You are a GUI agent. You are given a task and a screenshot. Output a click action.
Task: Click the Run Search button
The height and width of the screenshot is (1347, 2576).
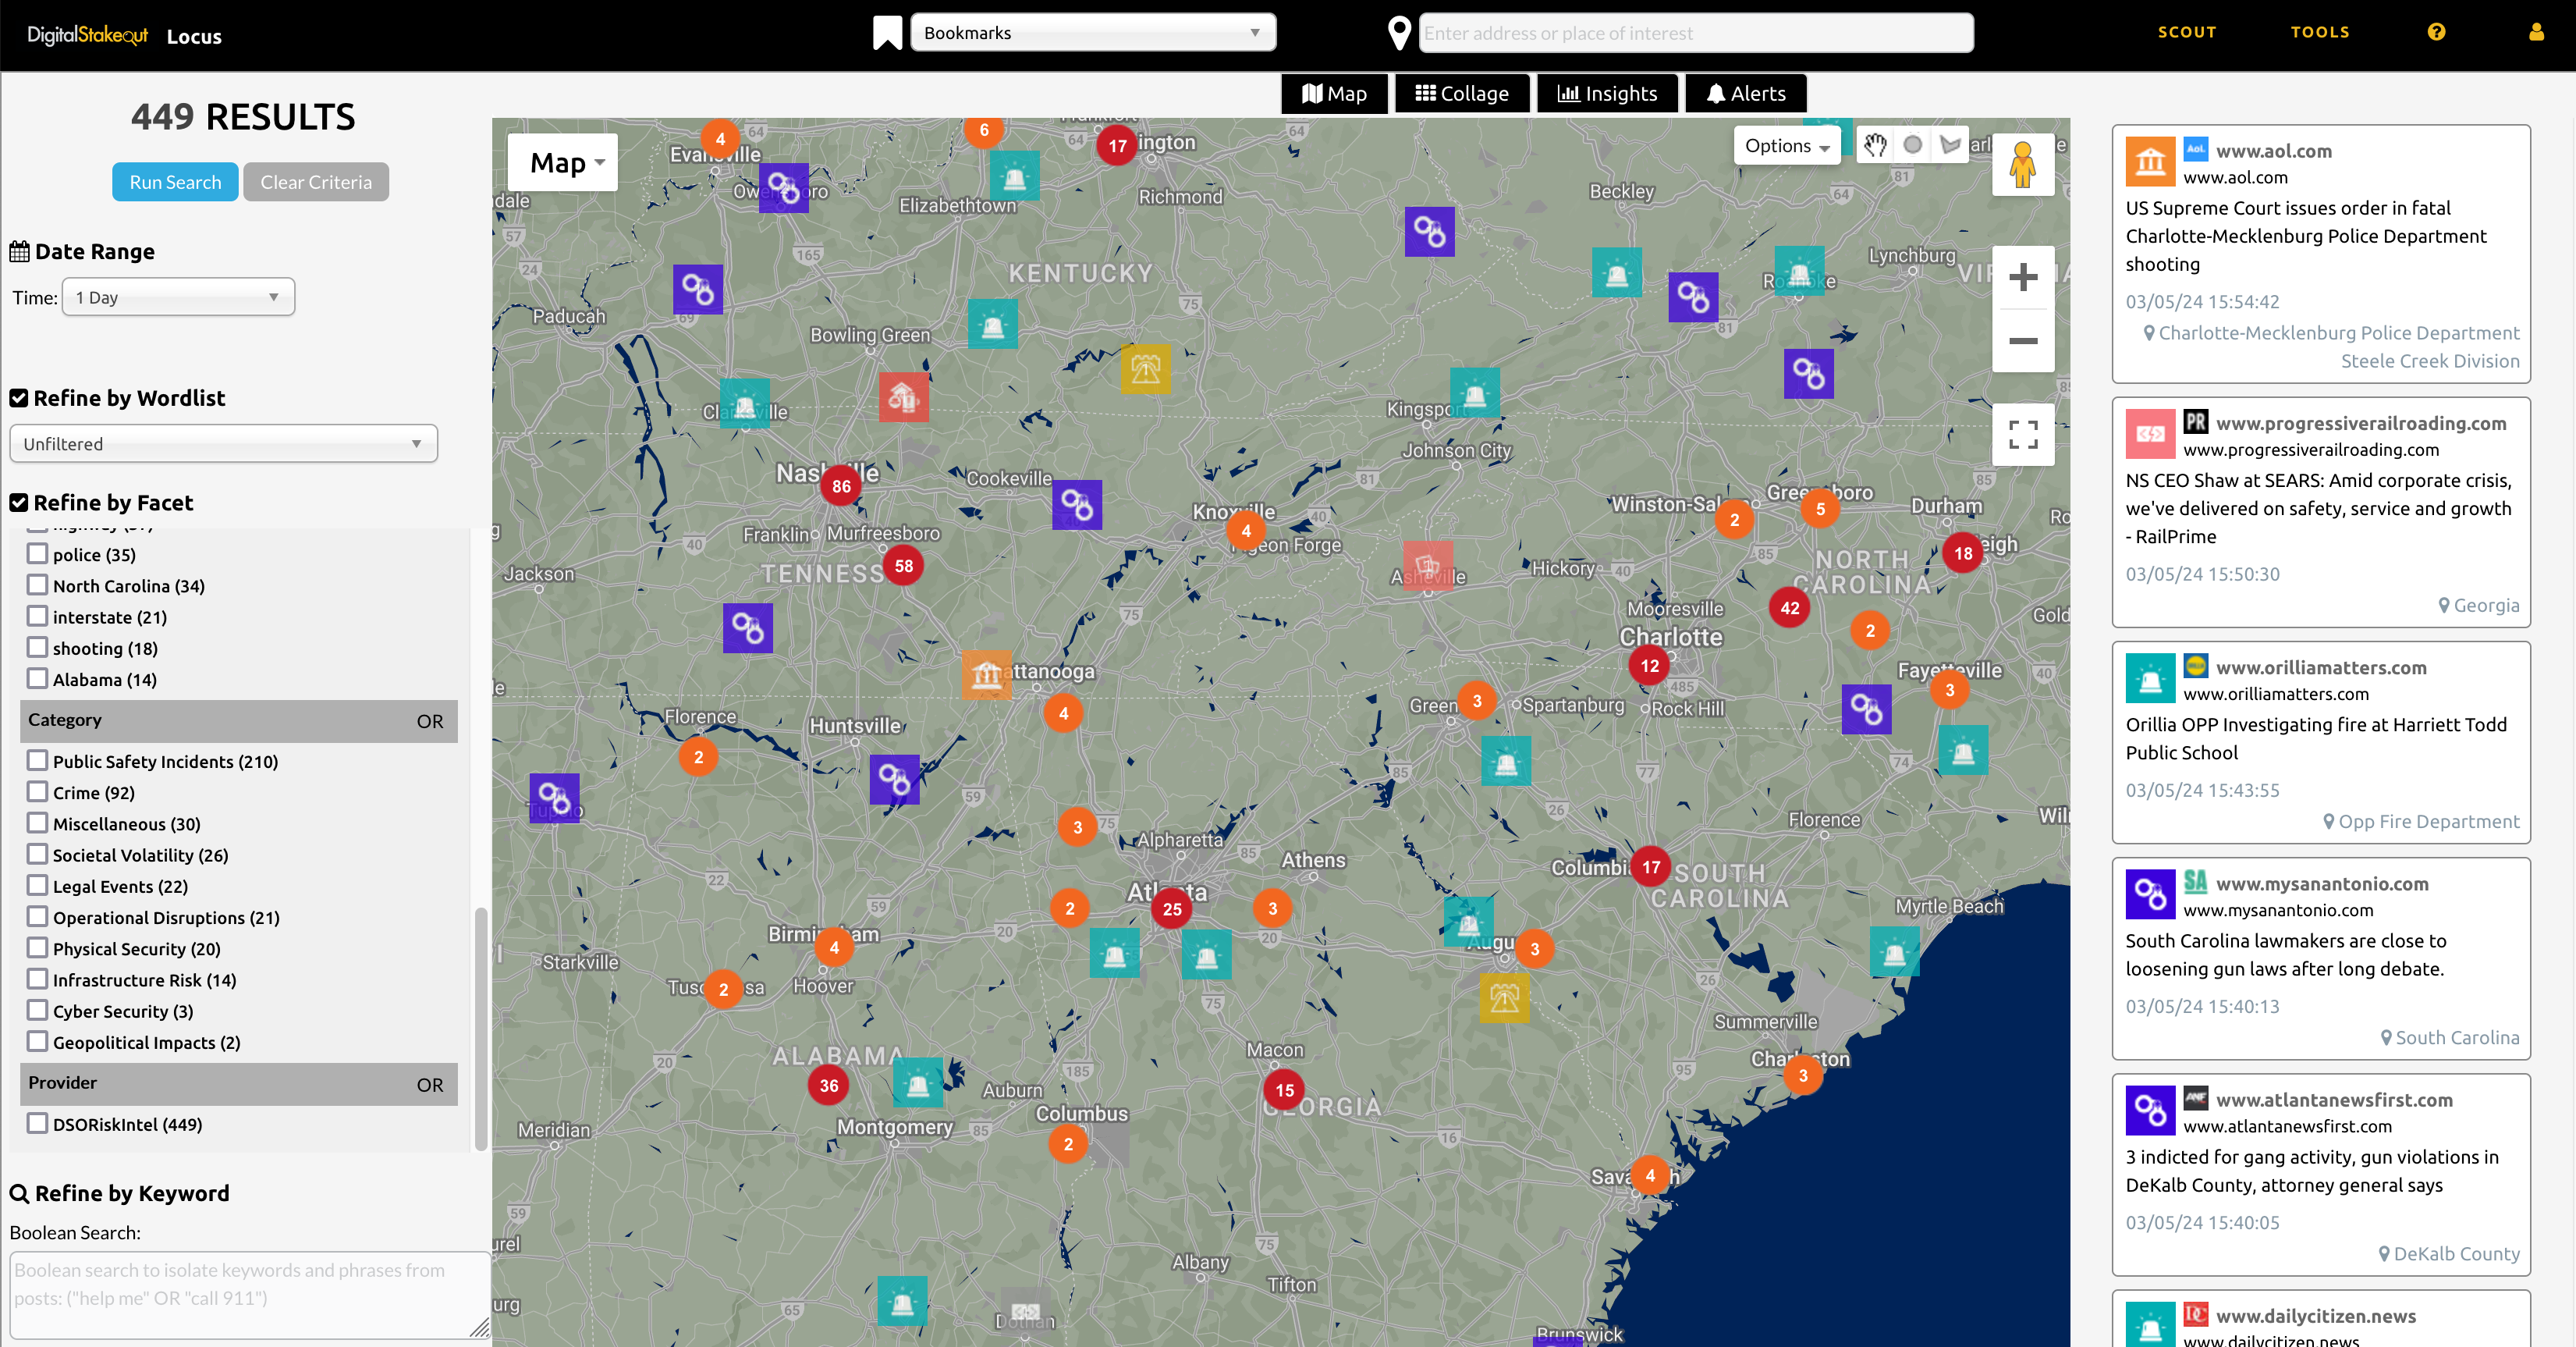(175, 181)
